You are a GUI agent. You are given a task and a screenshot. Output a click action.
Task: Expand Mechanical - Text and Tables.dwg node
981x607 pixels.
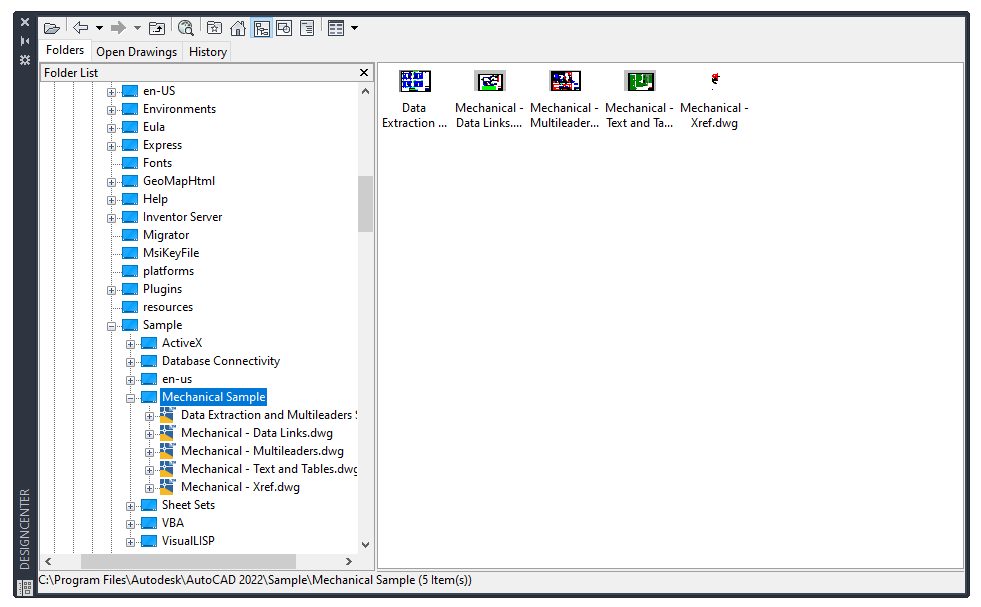[x=149, y=471]
